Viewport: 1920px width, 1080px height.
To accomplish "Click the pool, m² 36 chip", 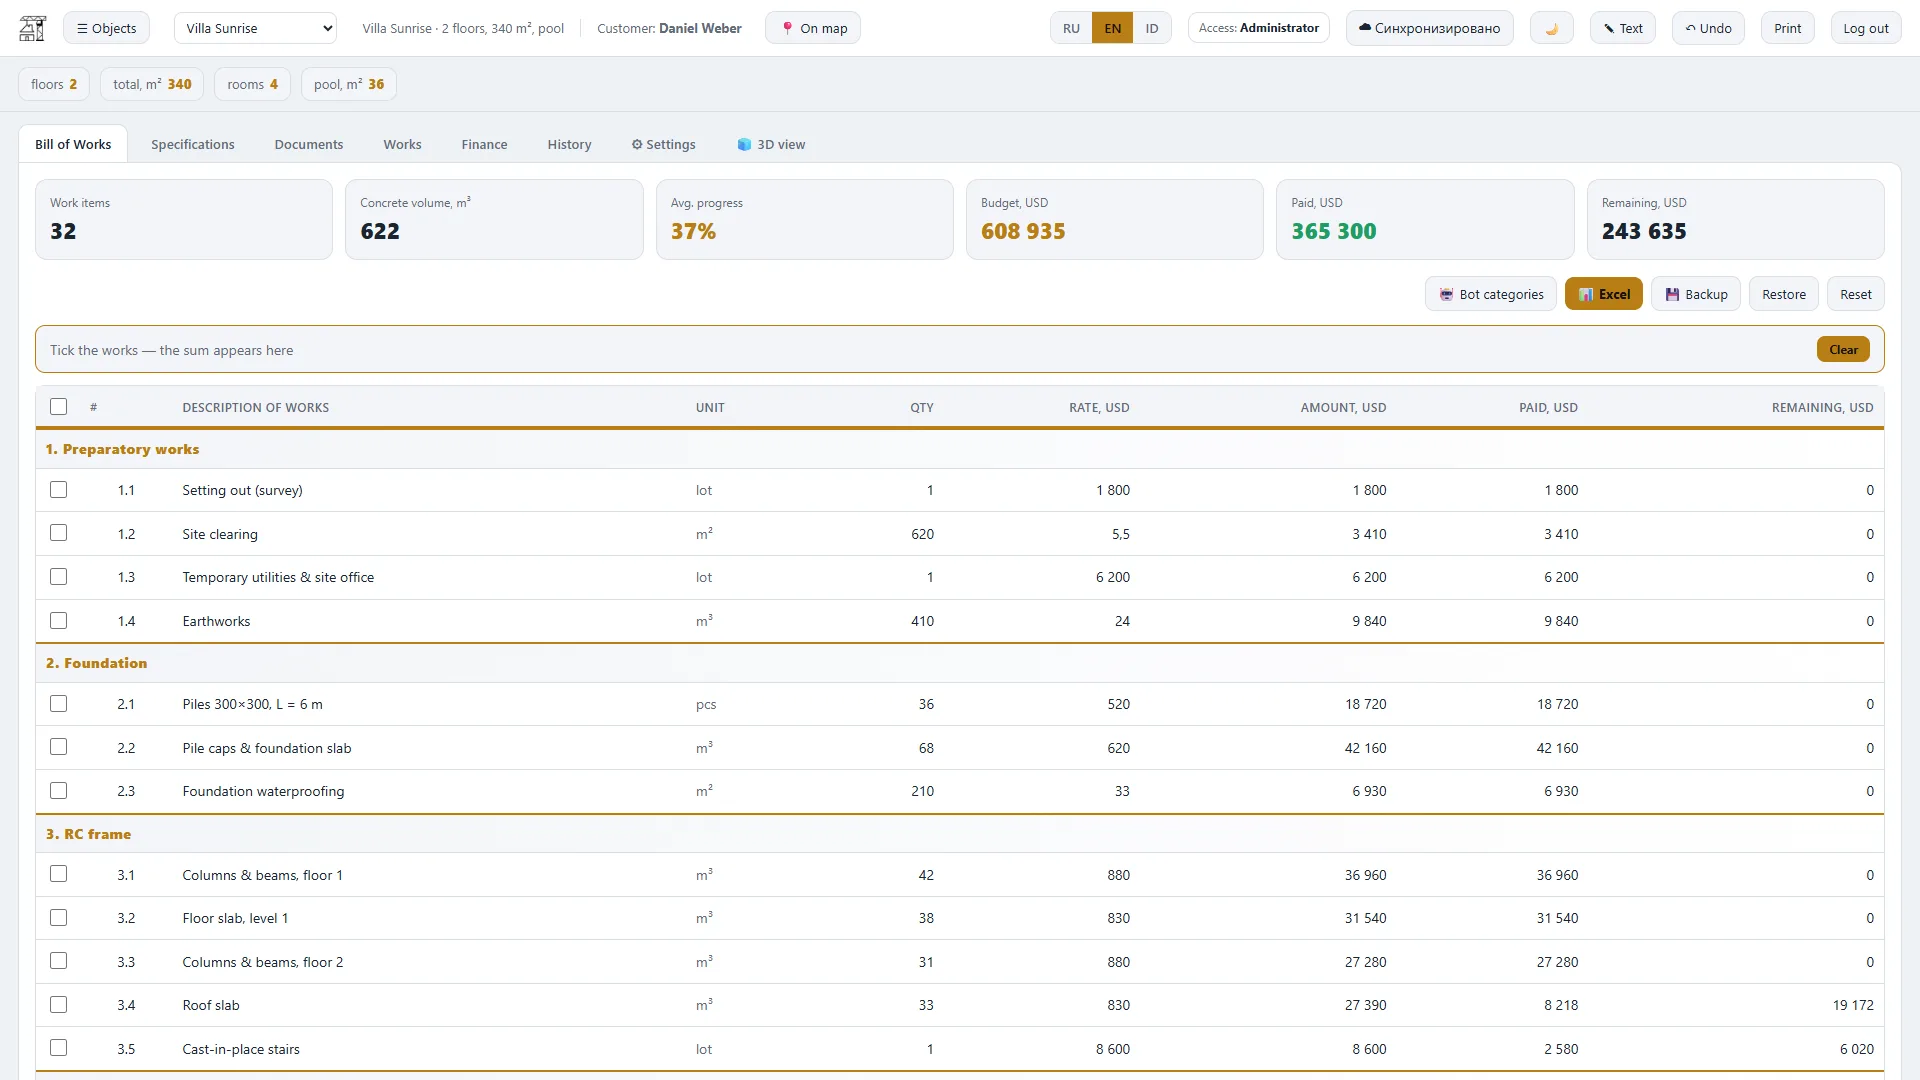I will point(349,84).
